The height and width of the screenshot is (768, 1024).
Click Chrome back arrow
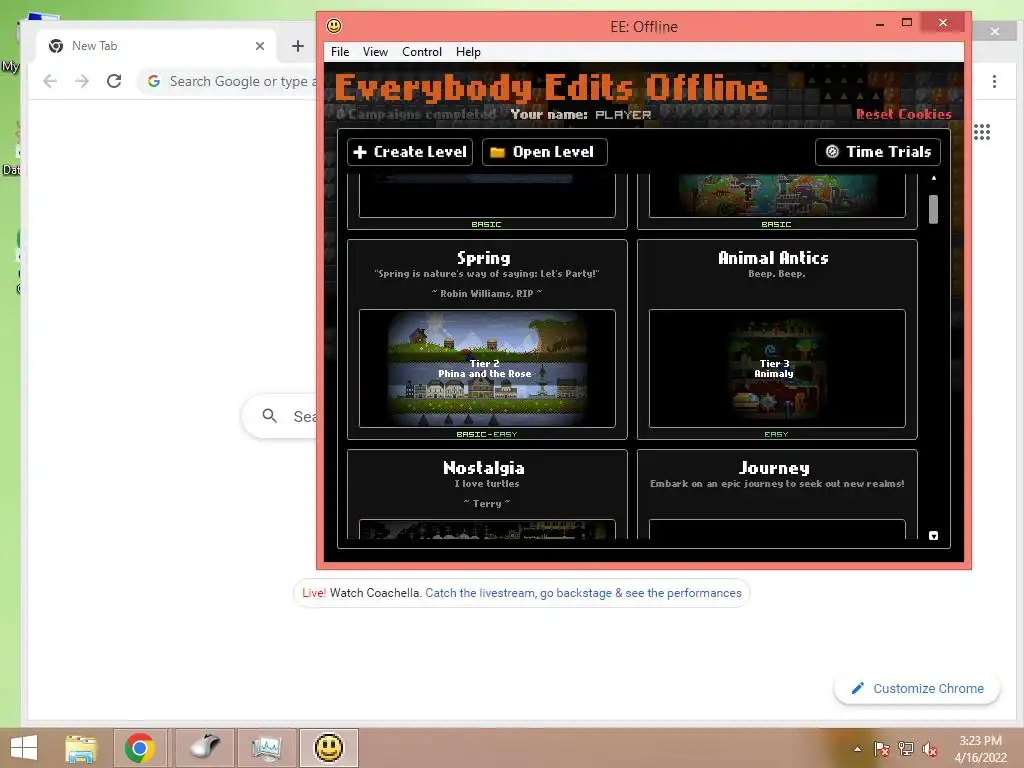pyautogui.click(x=50, y=81)
